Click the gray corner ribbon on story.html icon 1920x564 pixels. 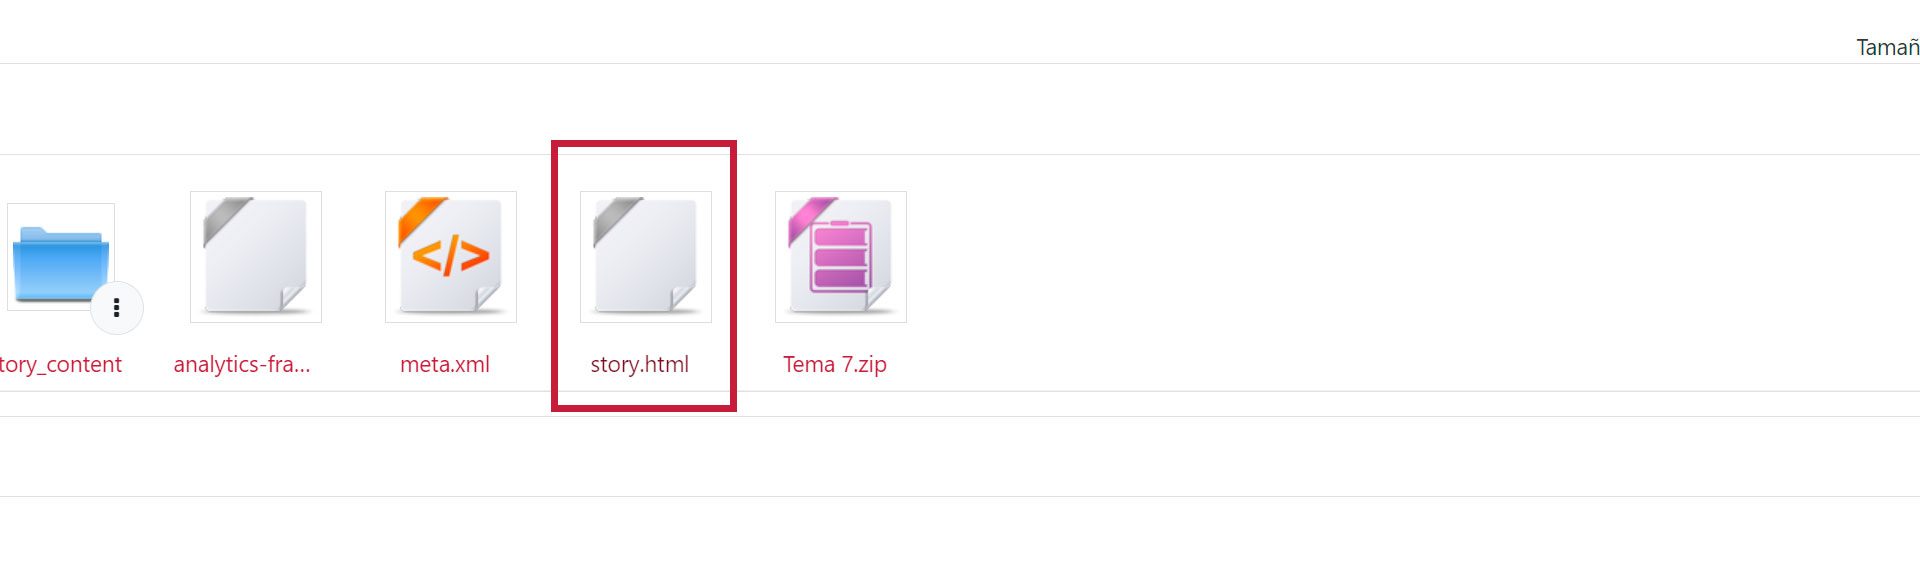click(618, 220)
